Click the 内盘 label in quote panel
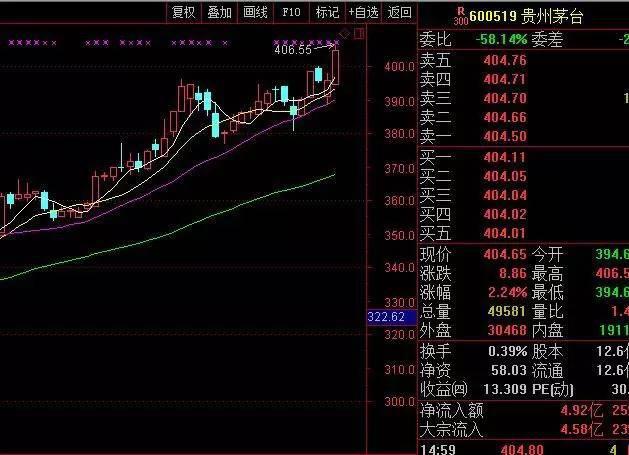 pyautogui.click(x=547, y=330)
